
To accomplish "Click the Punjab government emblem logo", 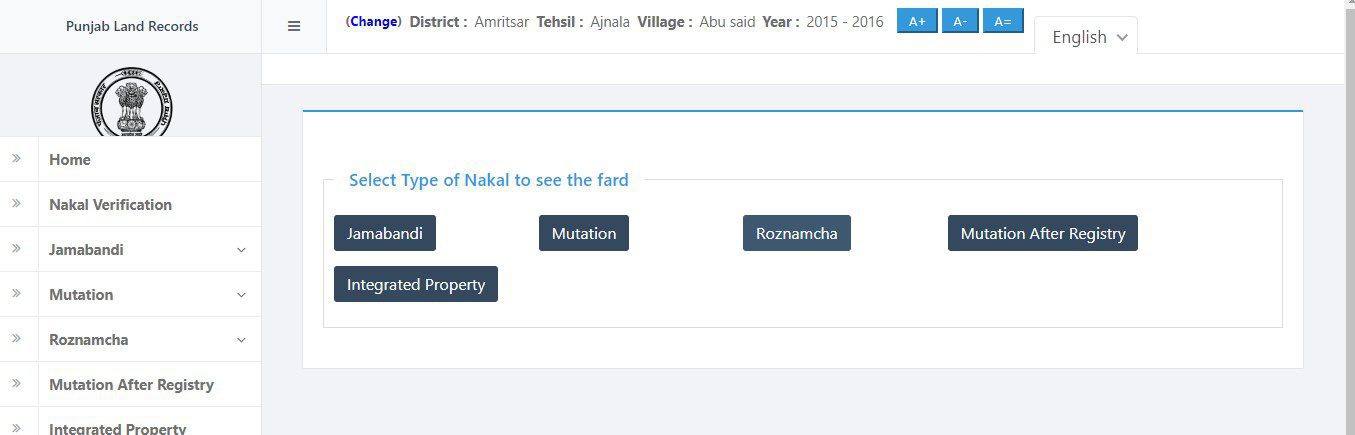I will 131,101.
